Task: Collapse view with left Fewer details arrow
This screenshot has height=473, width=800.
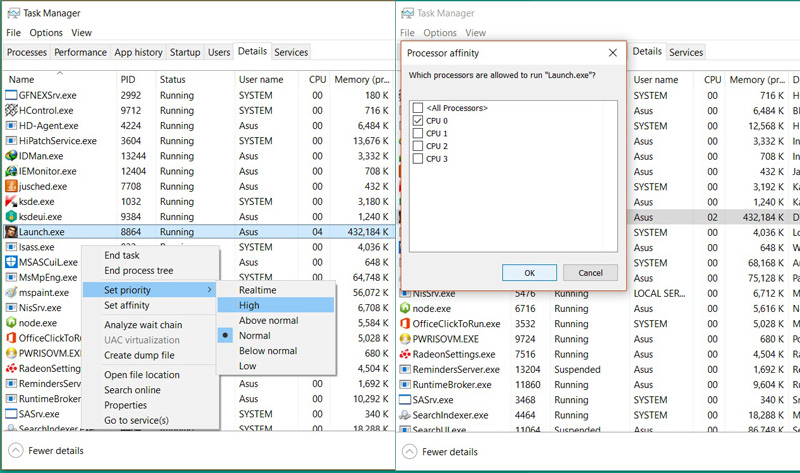Action: coord(16,451)
